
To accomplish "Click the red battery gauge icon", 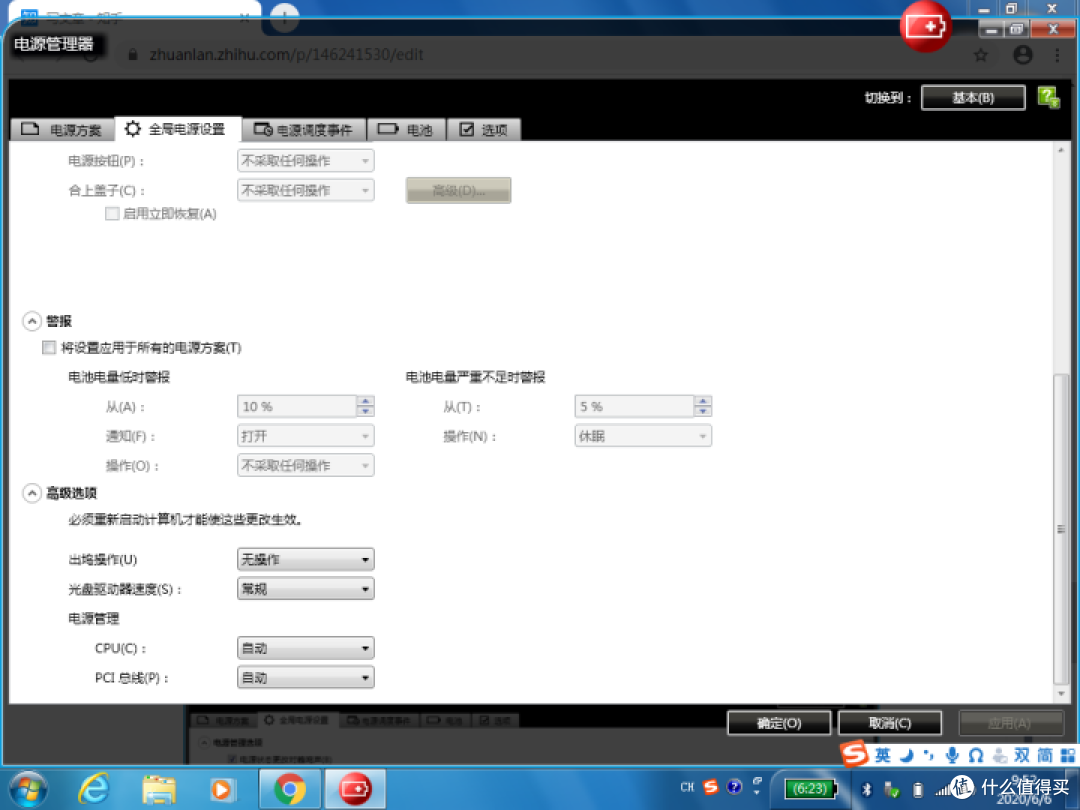I will [925, 27].
